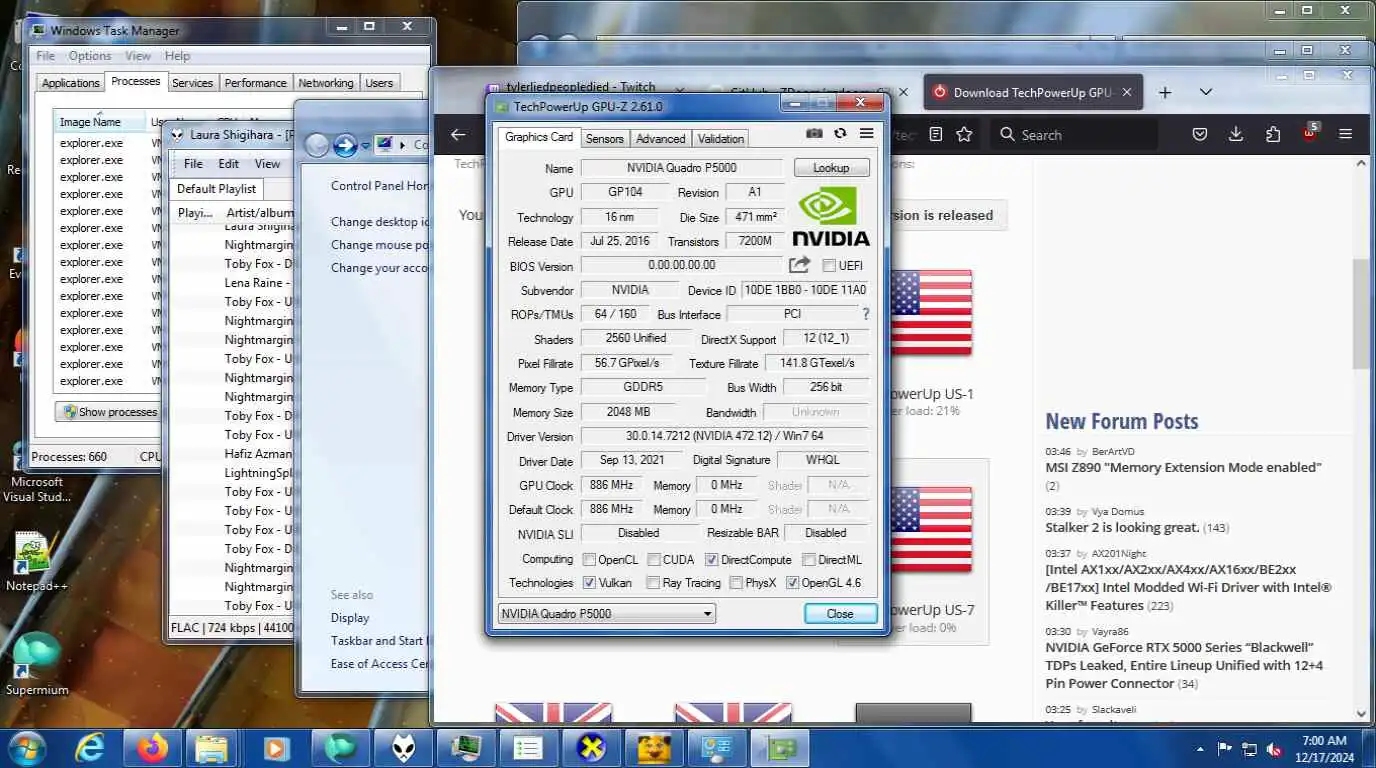Screen dimensions: 1376x768
Task: Switch to GPU-Z Validation tab
Action: (x=721, y=139)
